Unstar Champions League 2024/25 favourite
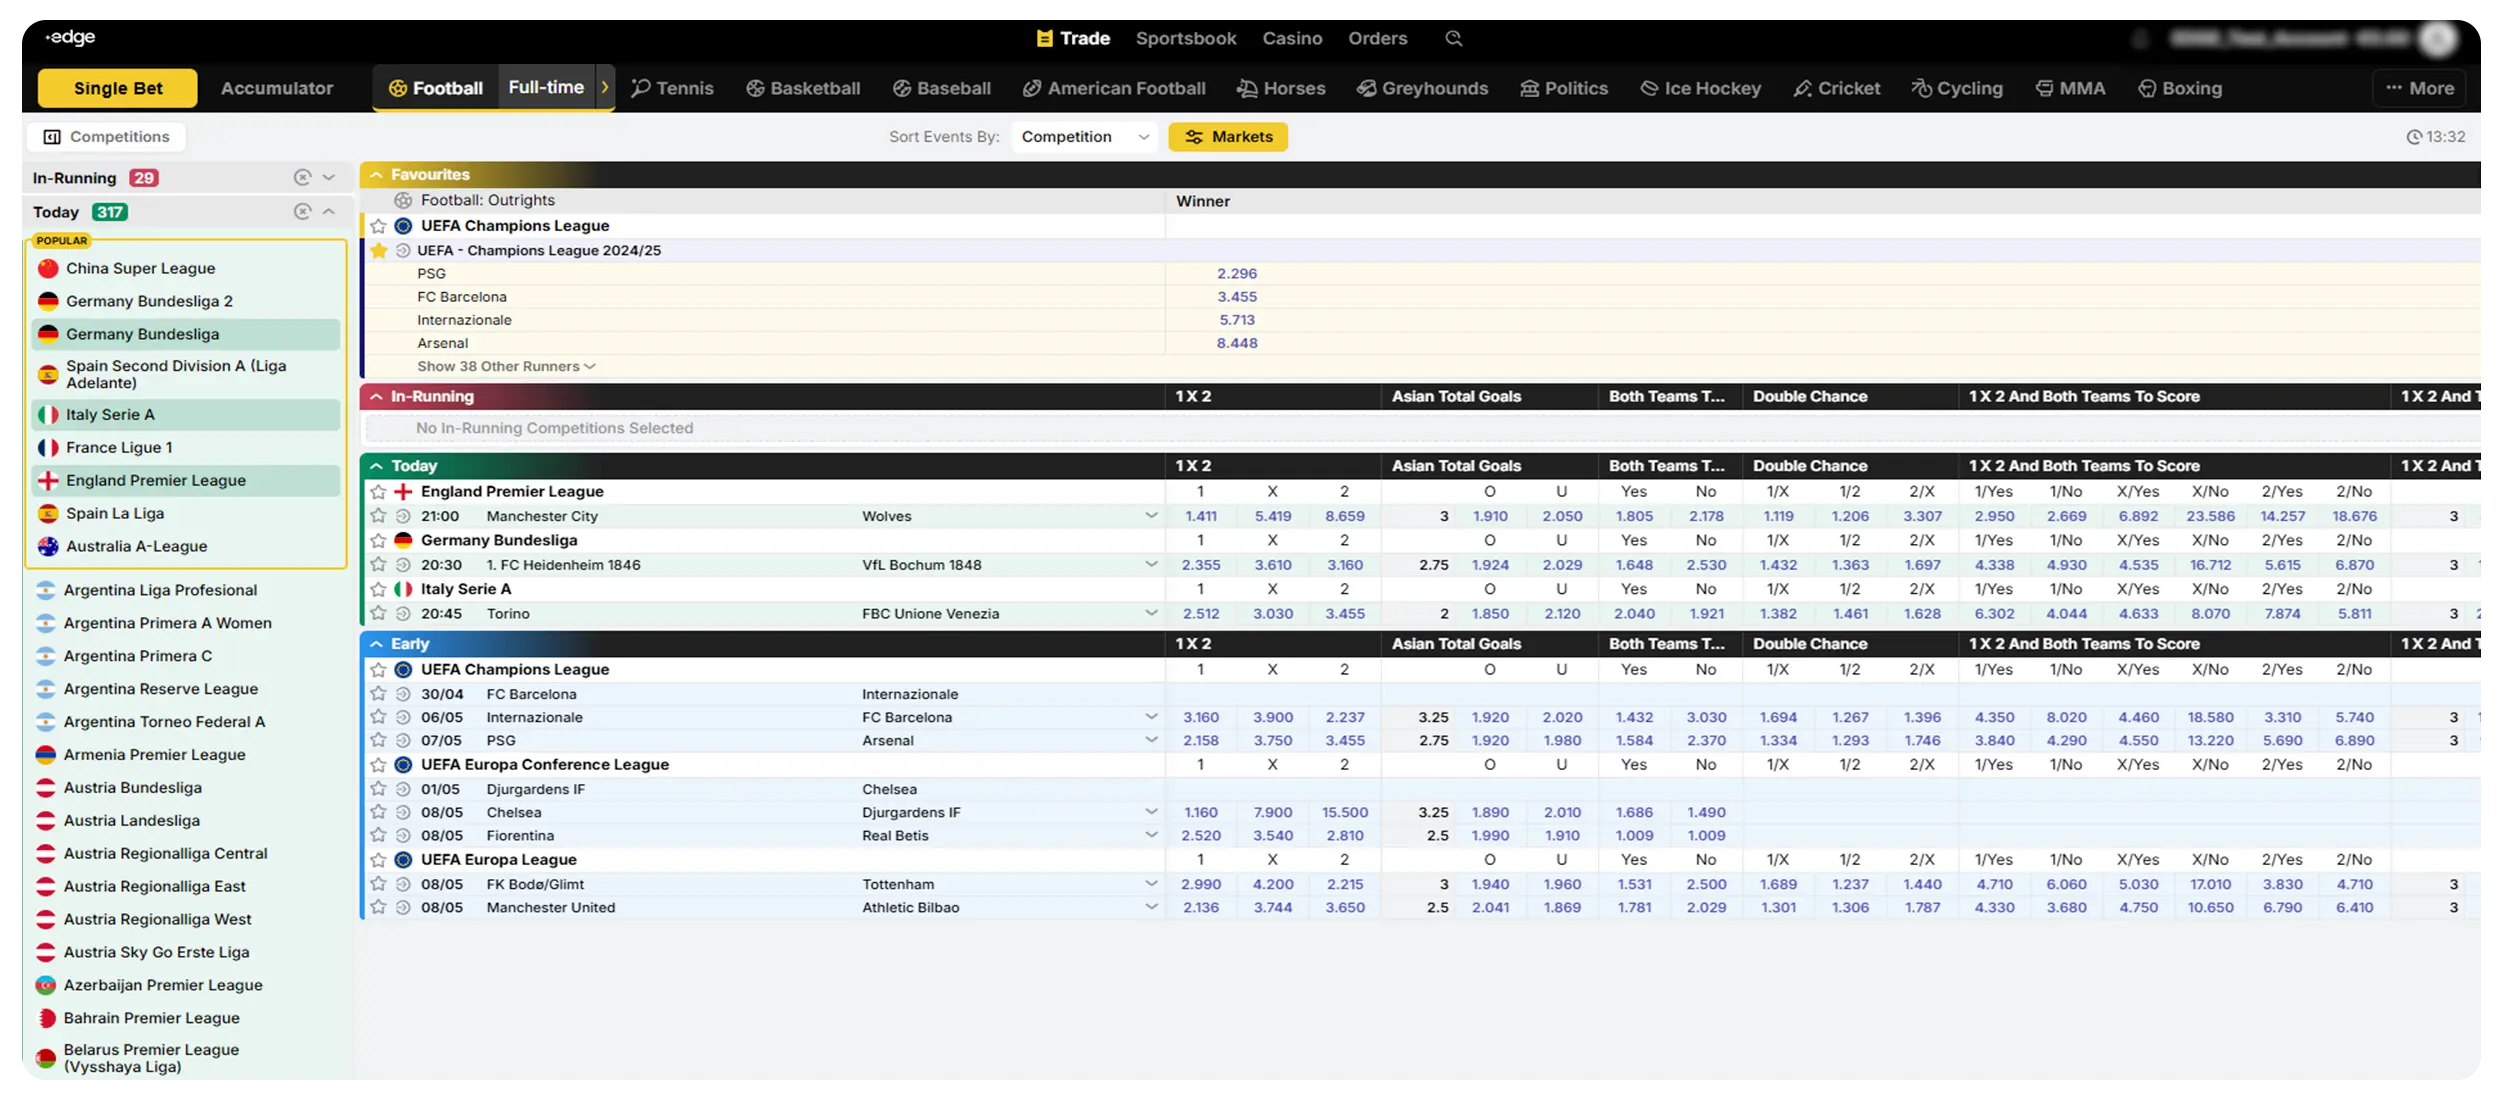Screen dimensions: 2500x1100 coord(378,250)
